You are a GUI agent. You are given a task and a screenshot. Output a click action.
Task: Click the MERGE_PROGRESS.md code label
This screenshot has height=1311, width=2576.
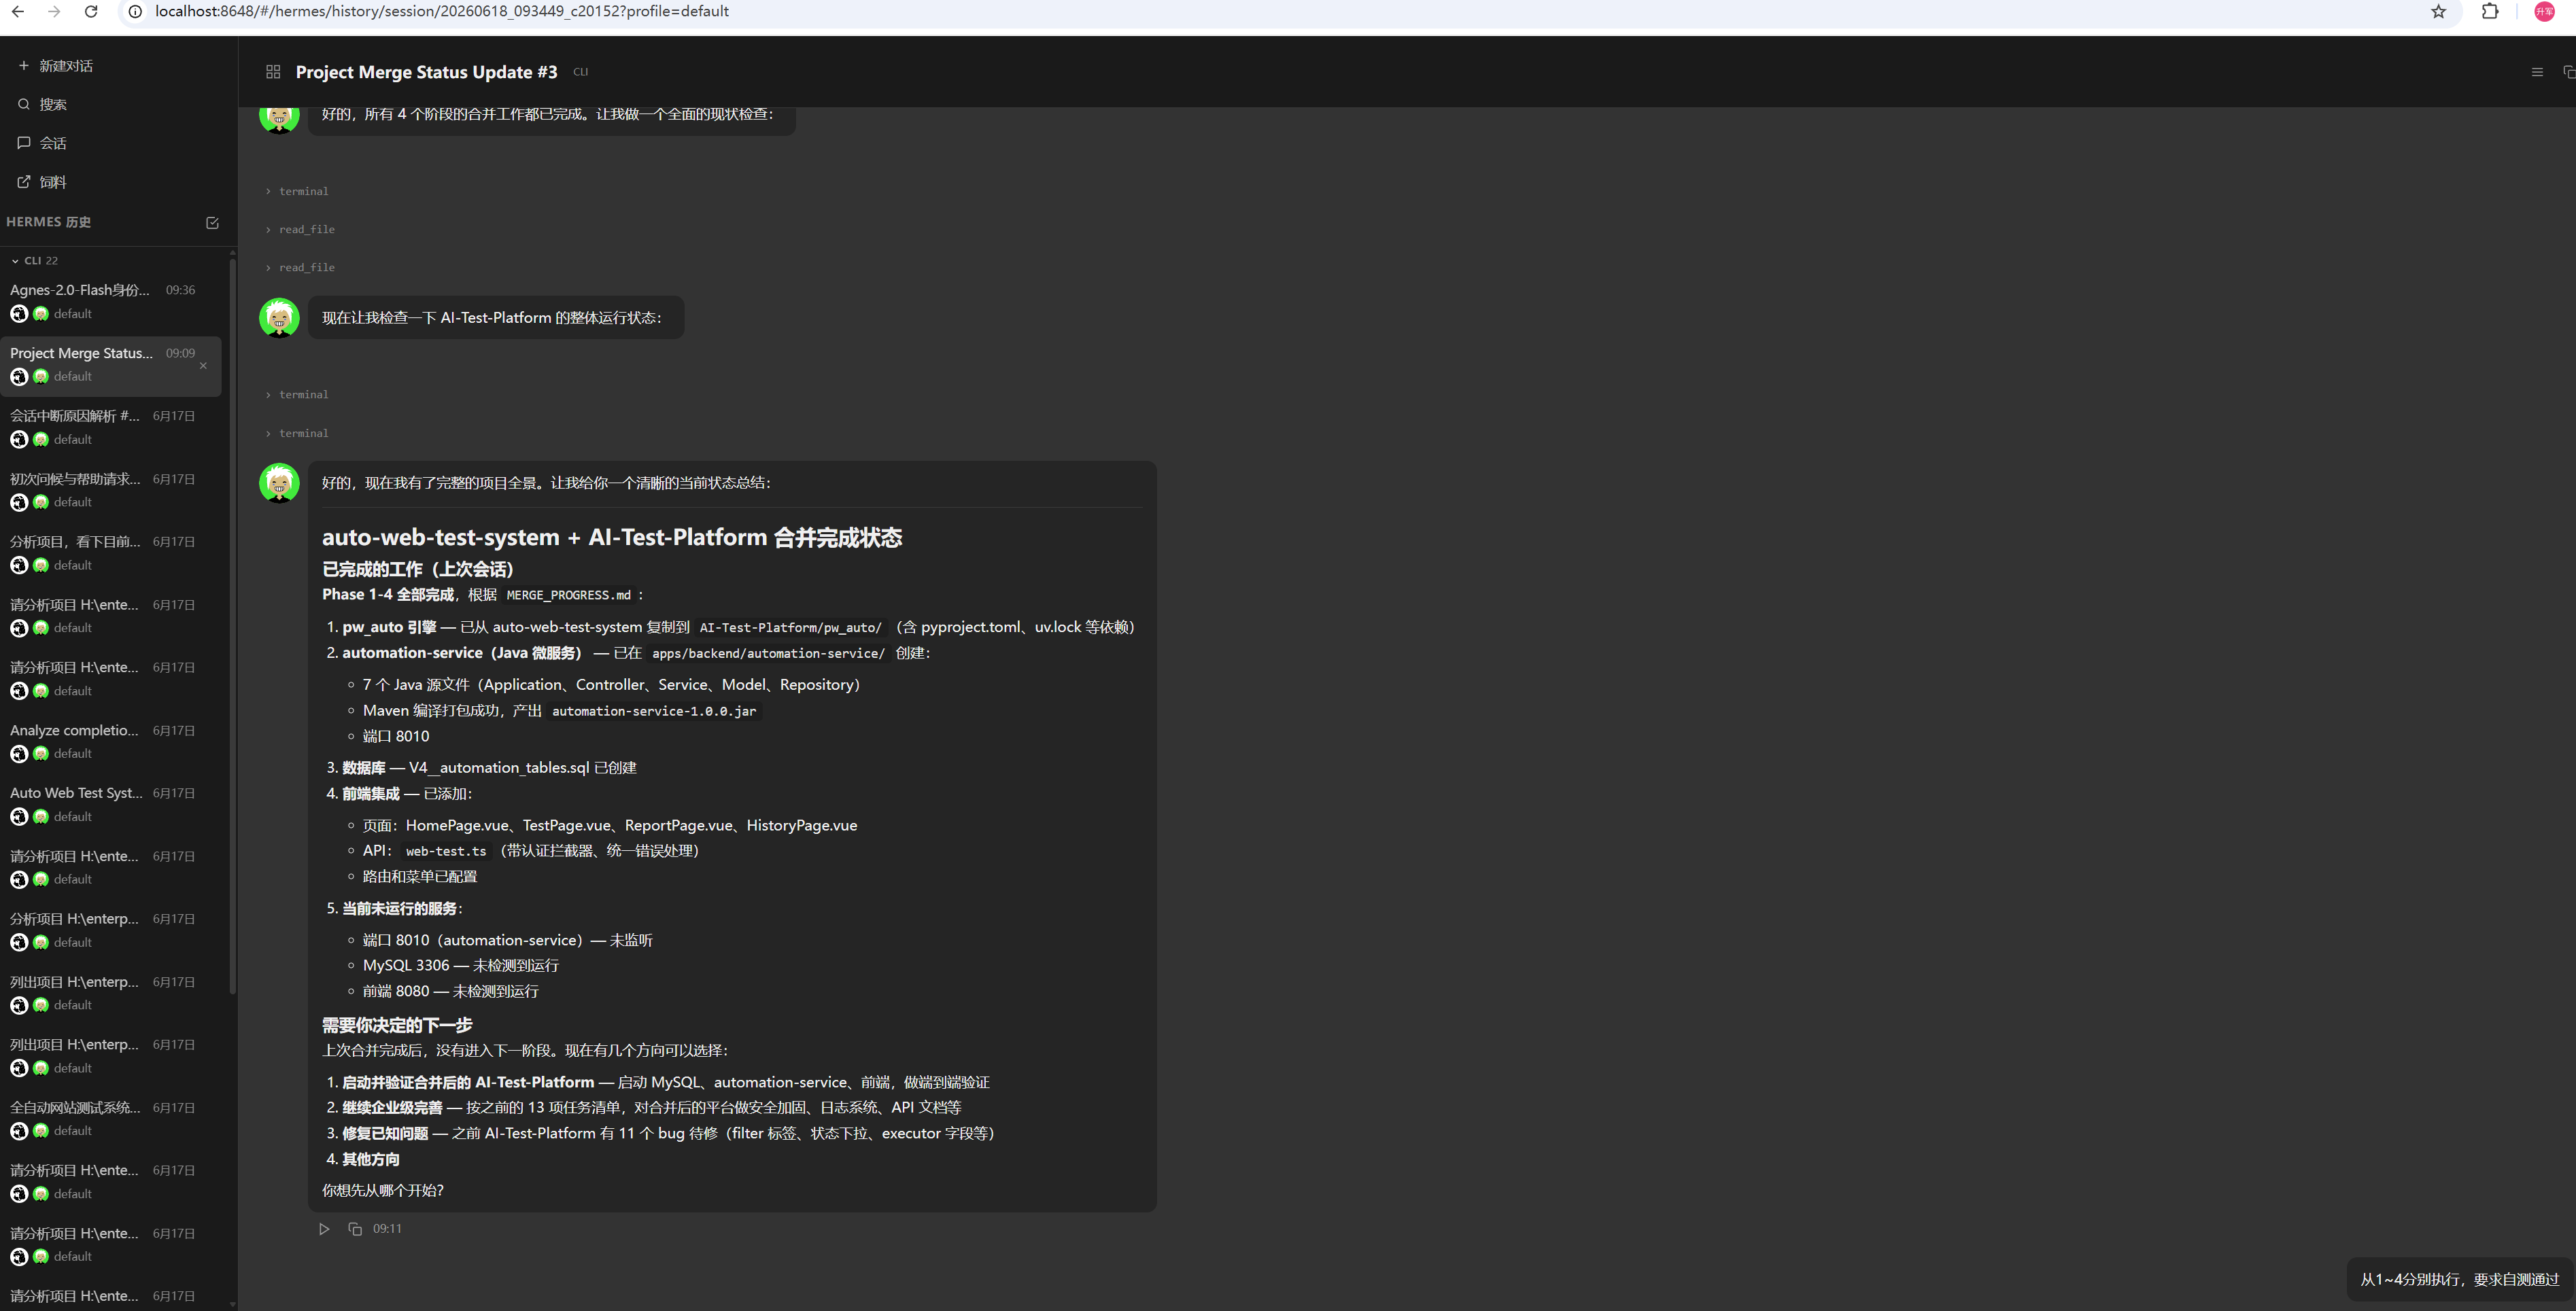pos(568,595)
